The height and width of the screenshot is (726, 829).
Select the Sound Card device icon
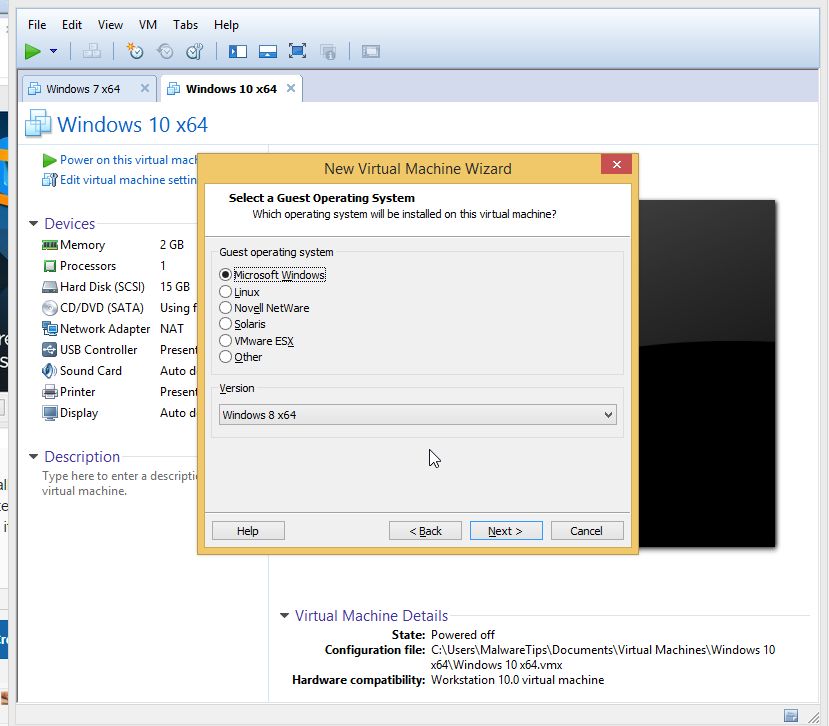50,371
